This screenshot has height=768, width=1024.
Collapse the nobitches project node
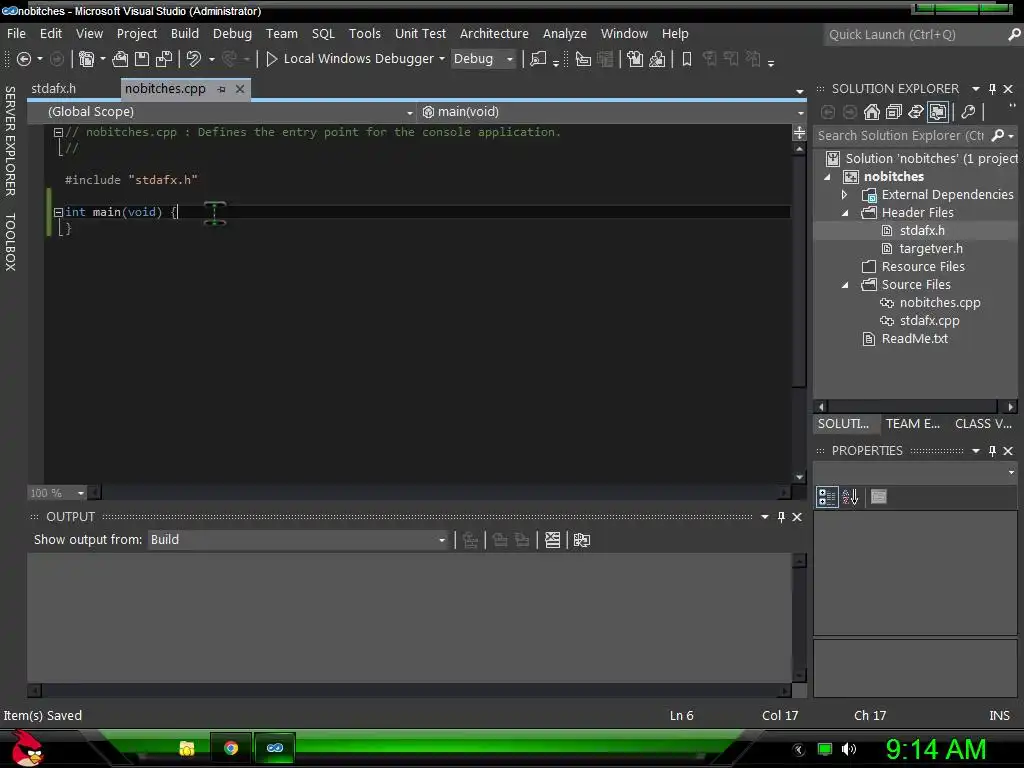tap(827, 177)
